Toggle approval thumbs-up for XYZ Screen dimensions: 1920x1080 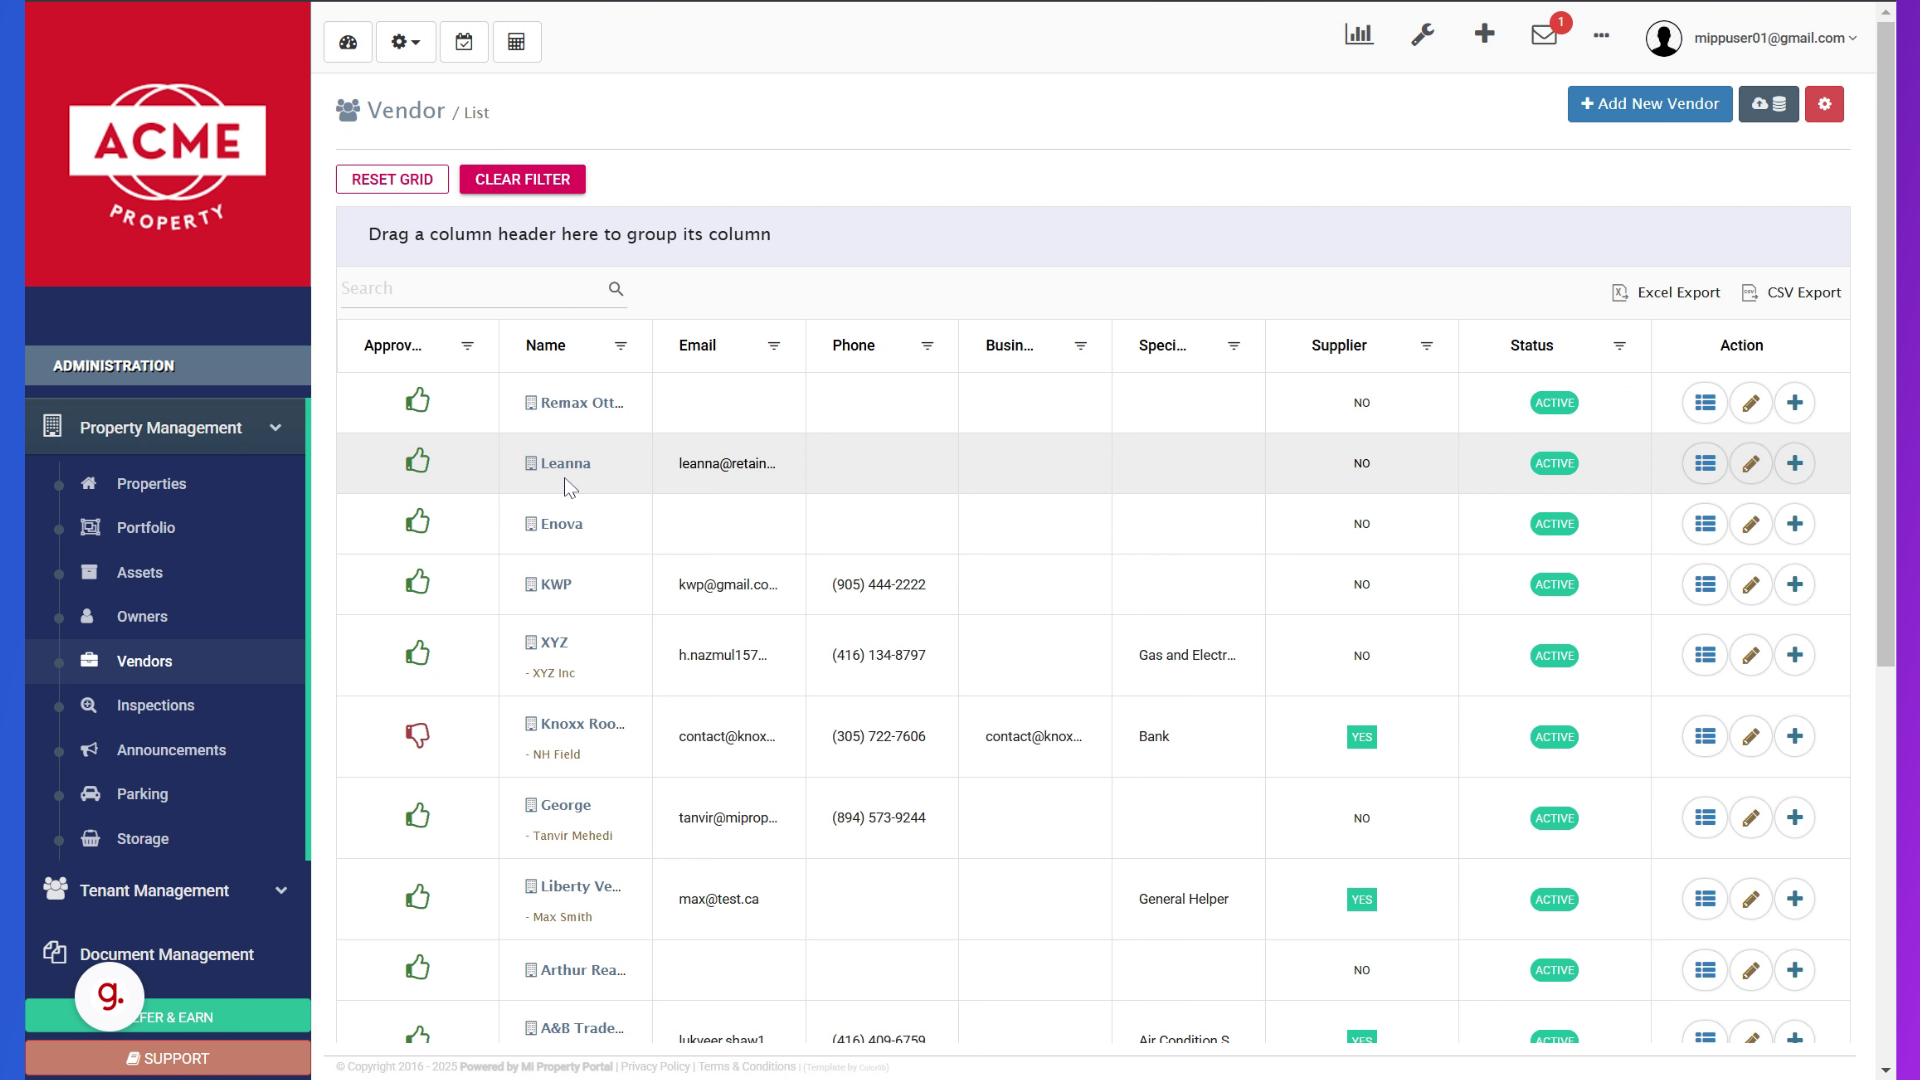[417, 653]
